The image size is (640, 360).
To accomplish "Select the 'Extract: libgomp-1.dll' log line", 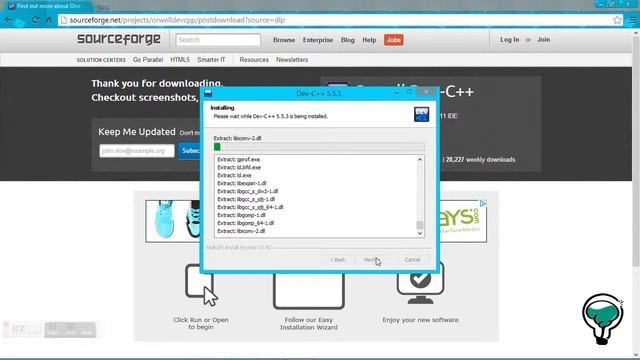I will [x=241, y=215].
